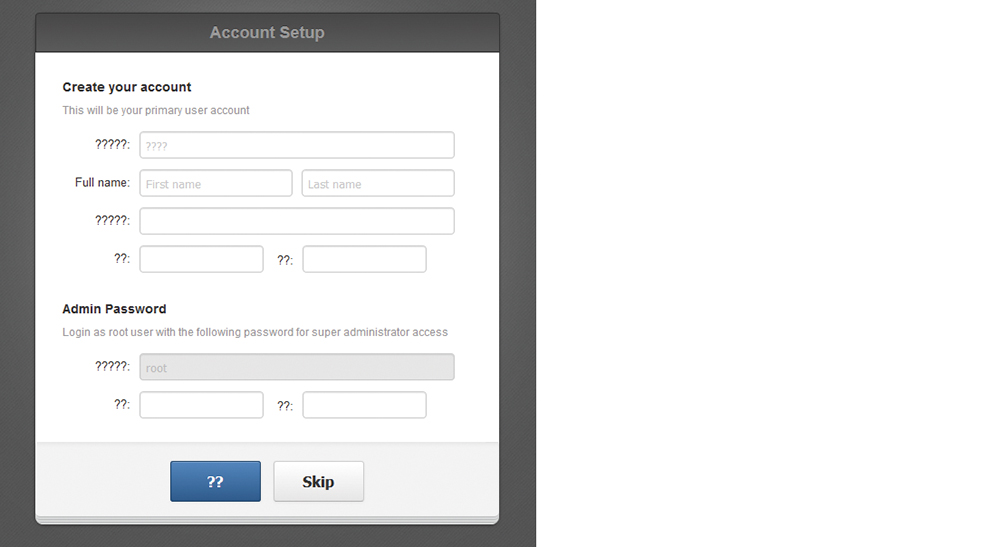
Task: Focus the Last name input field
Action: click(x=378, y=183)
